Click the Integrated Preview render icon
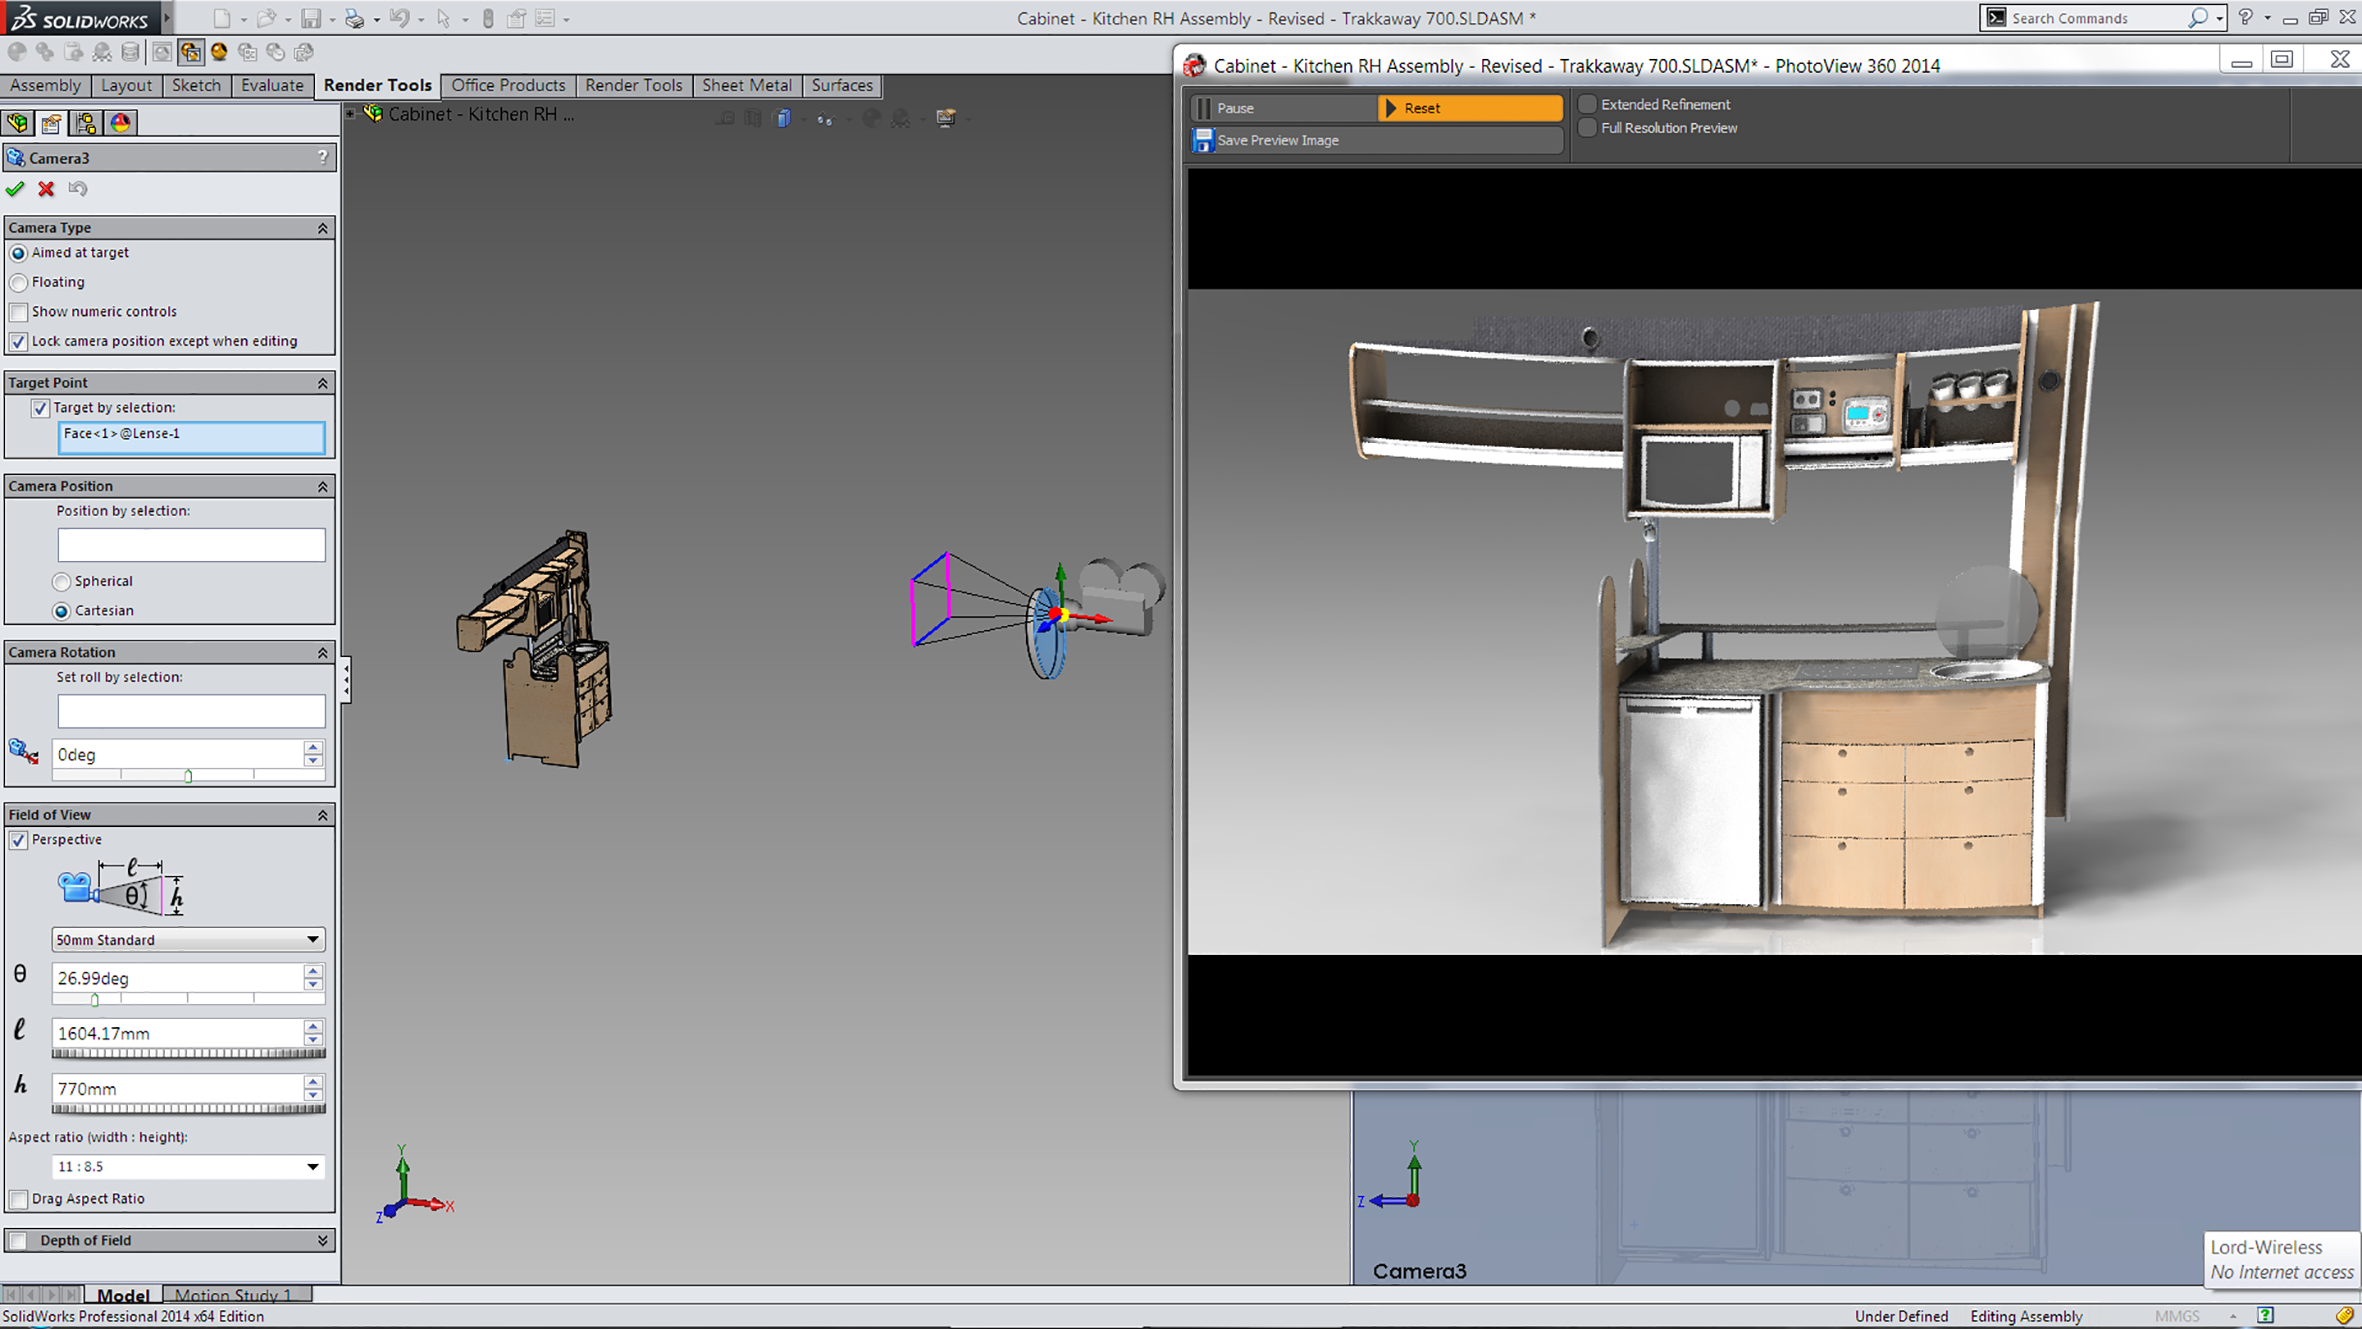This screenshot has height=1329, width=2362. 161,52
